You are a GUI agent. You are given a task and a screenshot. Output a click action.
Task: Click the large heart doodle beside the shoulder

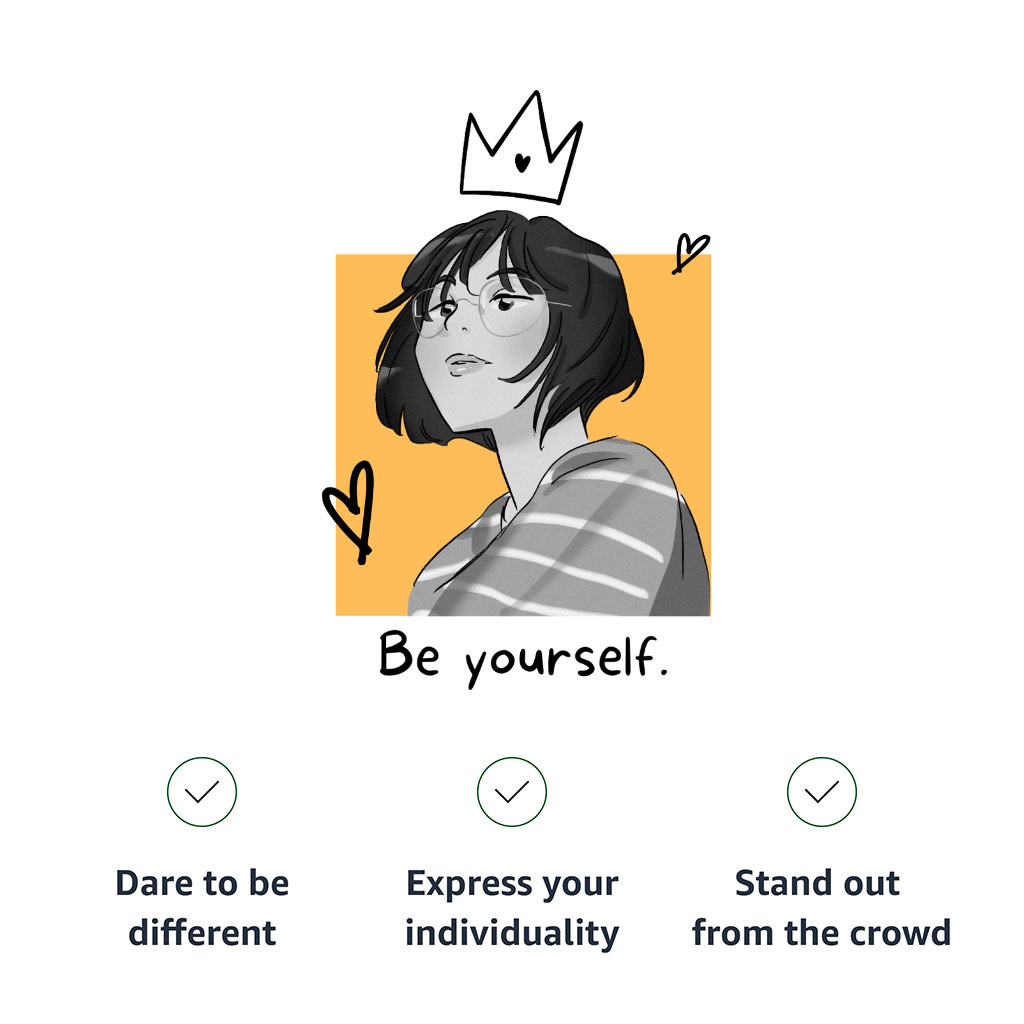click(349, 506)
